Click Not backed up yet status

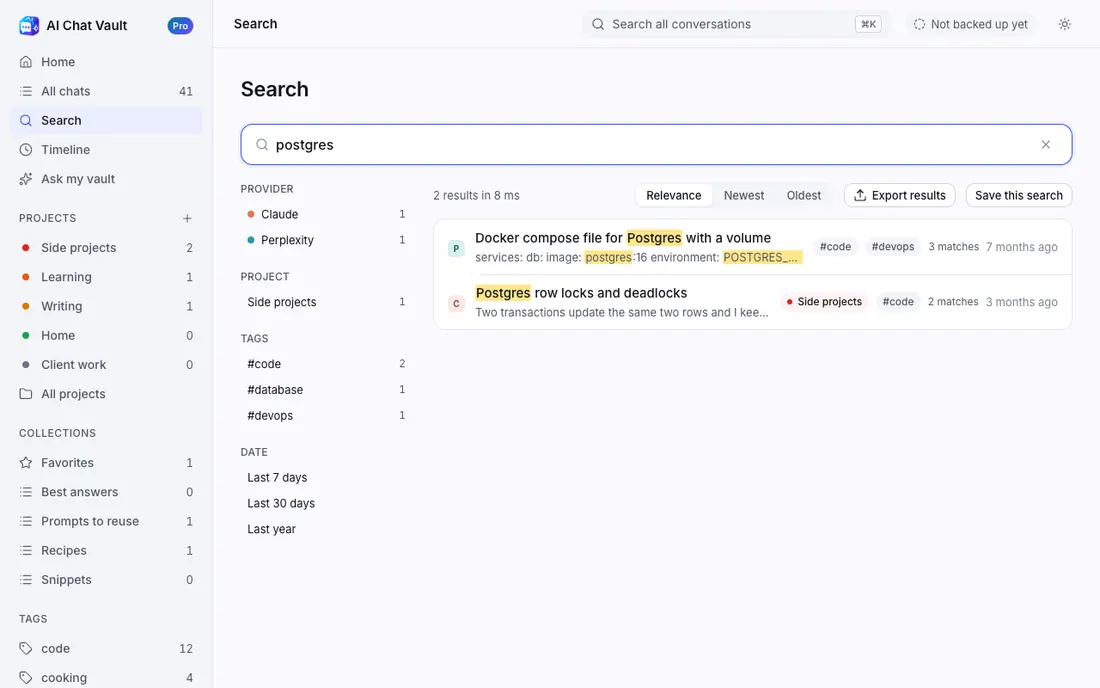pos(970,24)
